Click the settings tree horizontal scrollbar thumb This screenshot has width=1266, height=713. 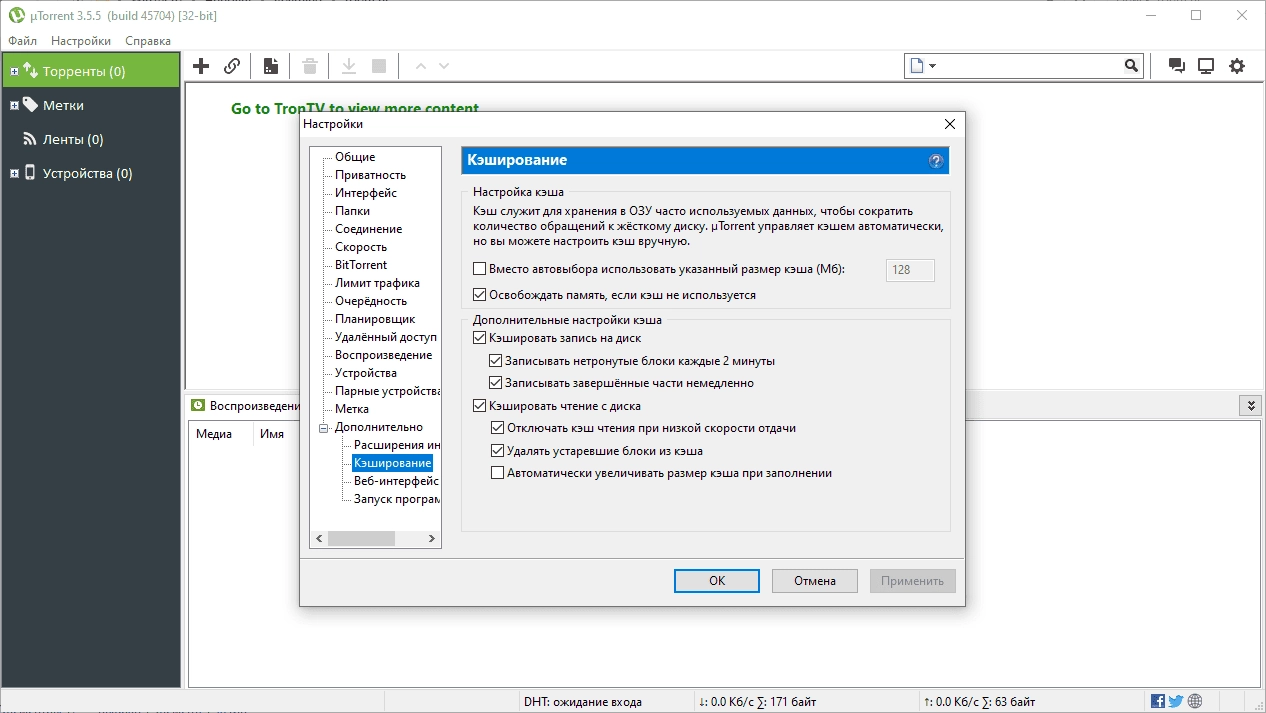point(361,538)
